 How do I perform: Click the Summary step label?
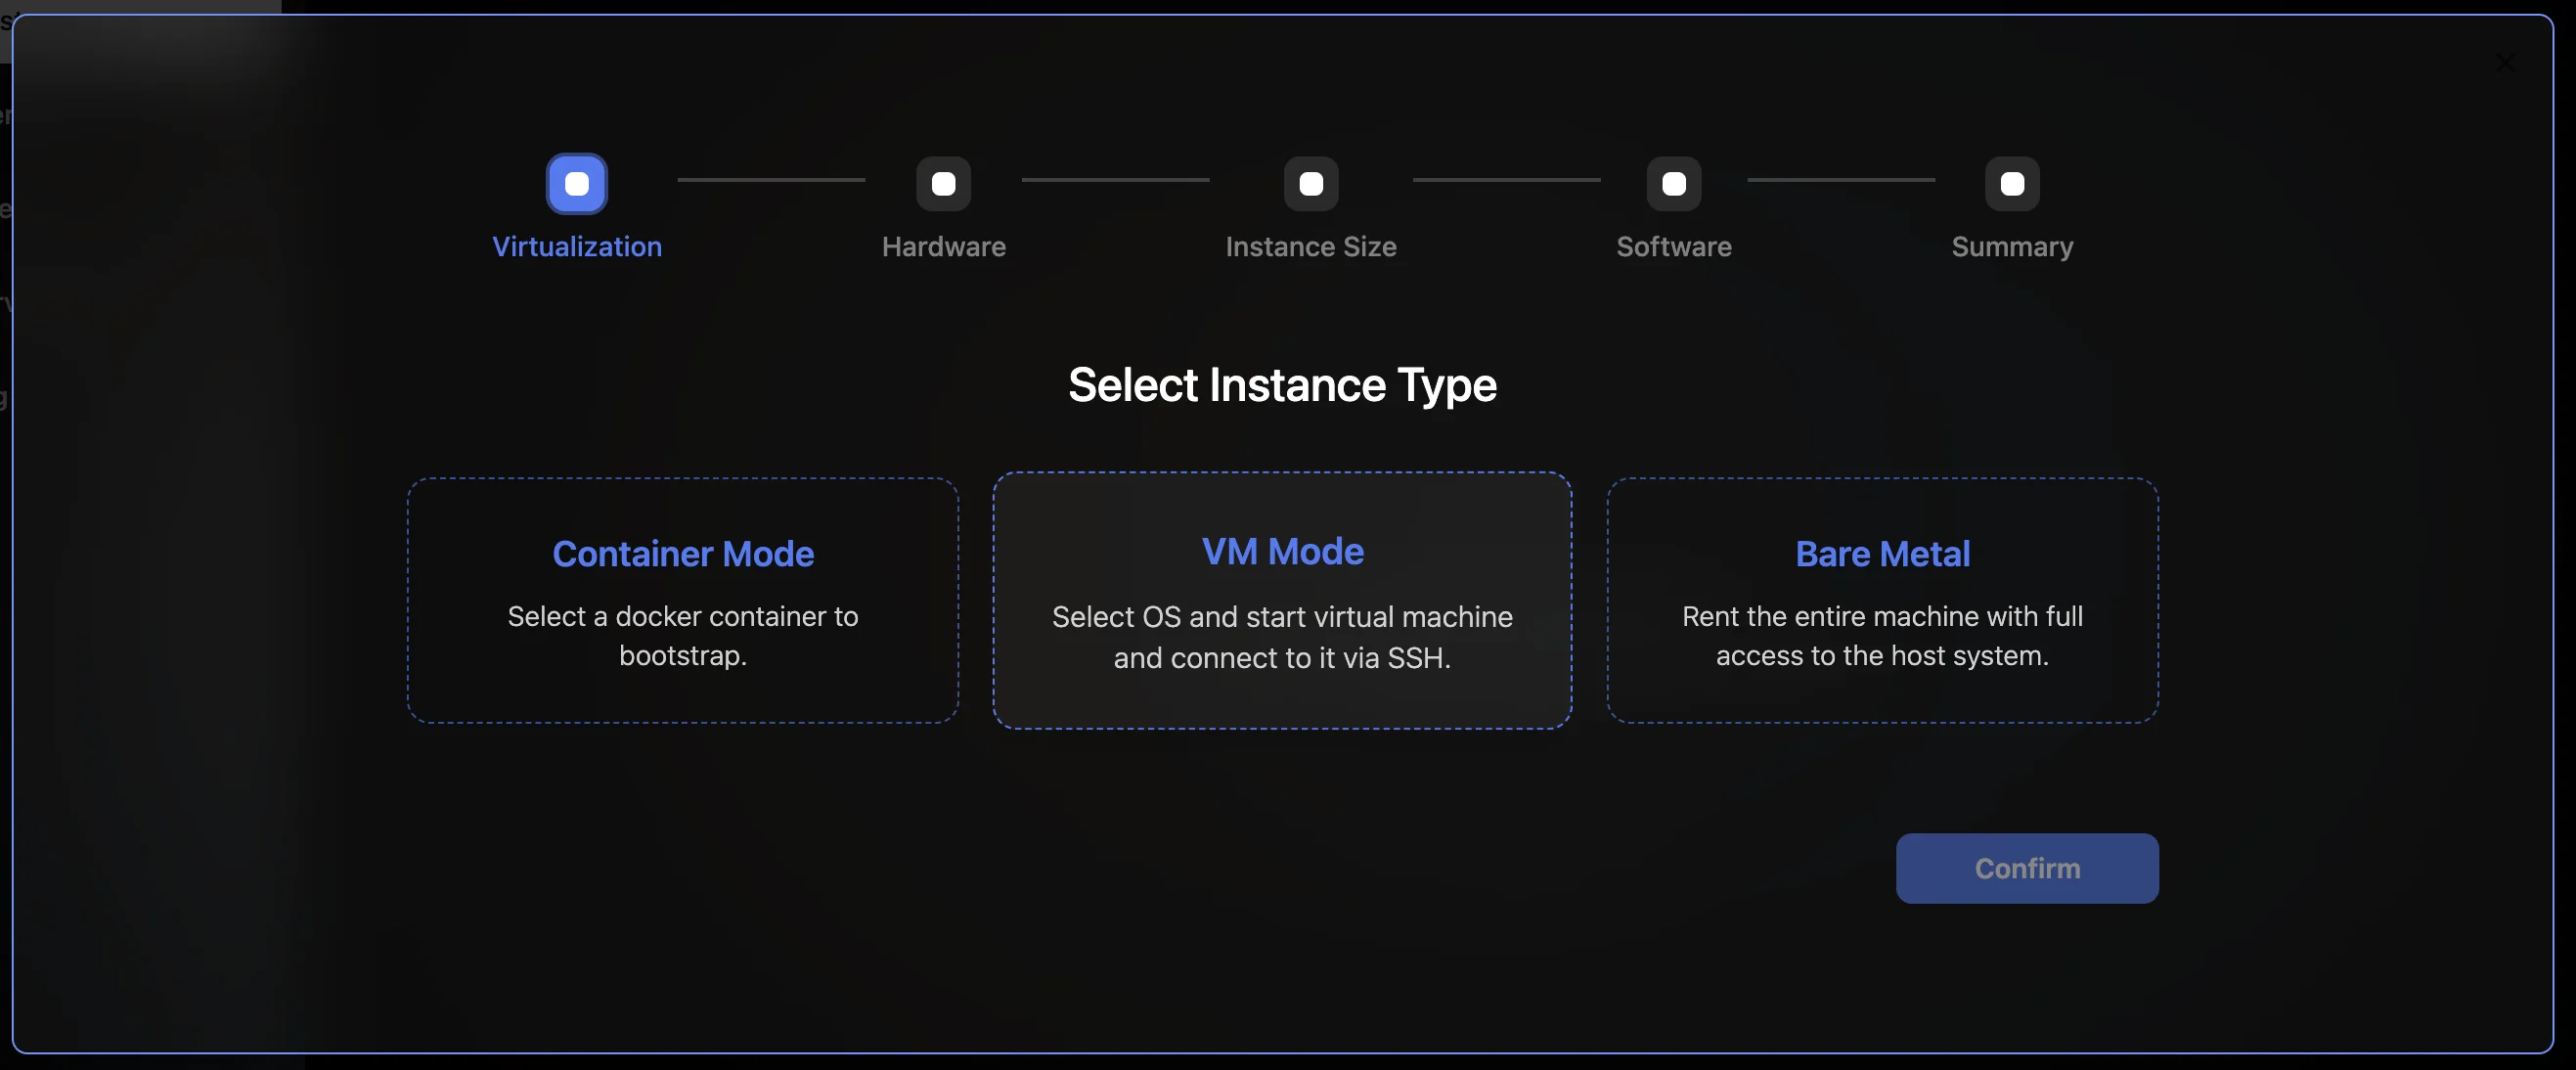[x=2011, y=247]
